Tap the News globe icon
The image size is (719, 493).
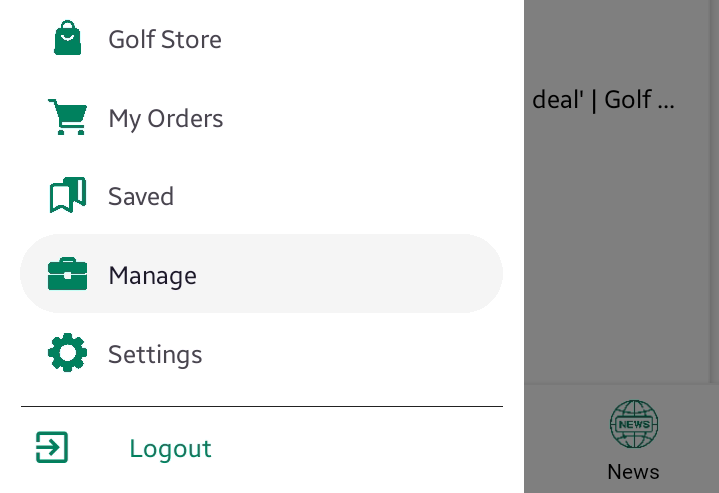633,424
